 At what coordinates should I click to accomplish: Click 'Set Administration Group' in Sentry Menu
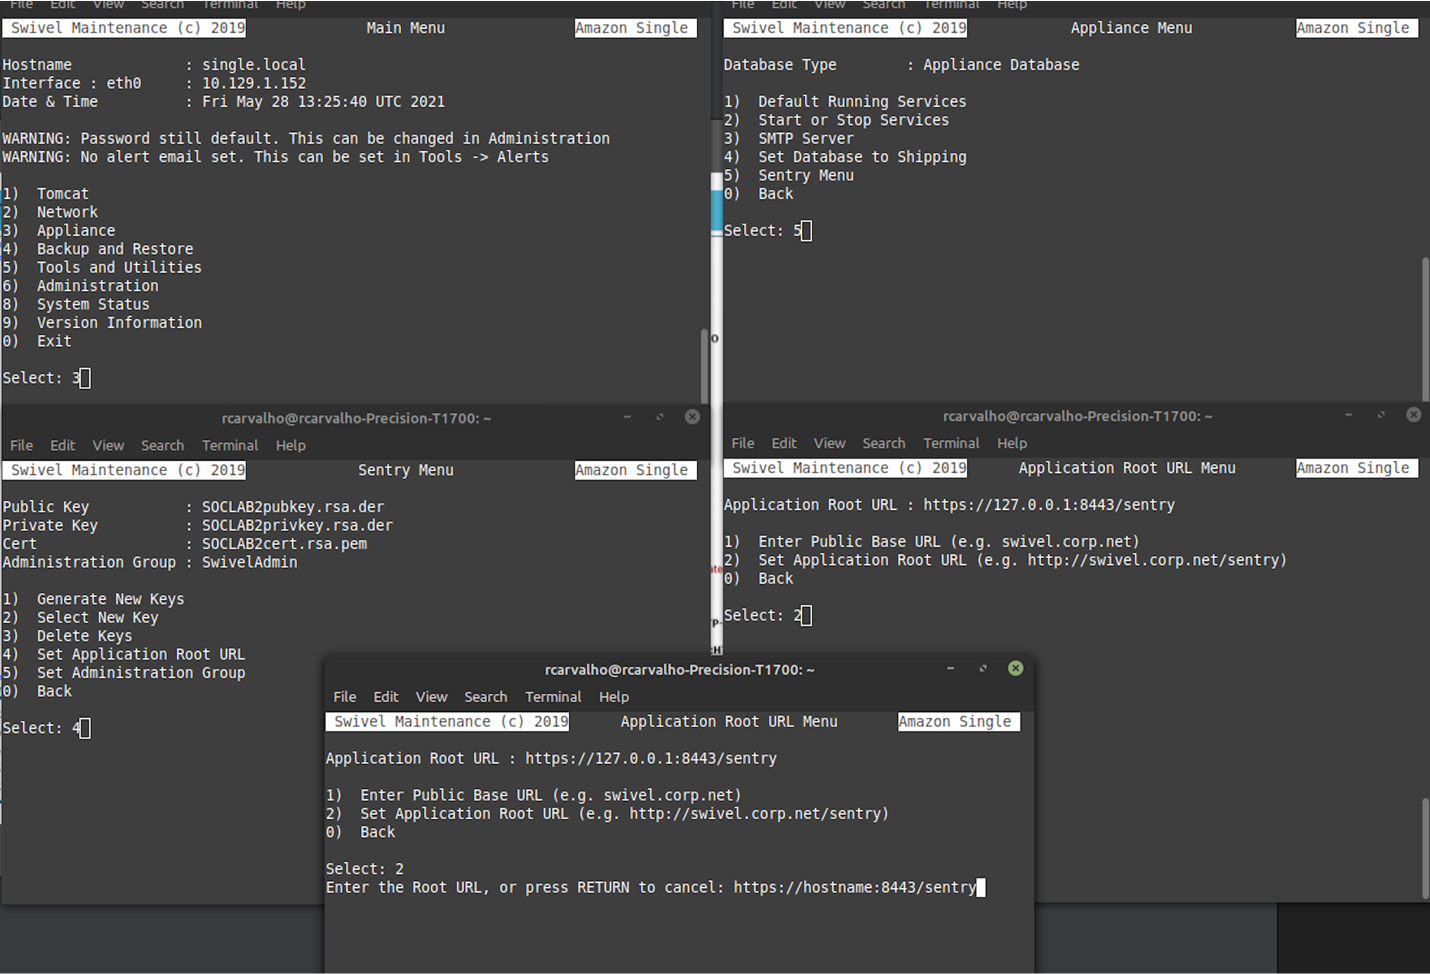(x=141, y=673)
